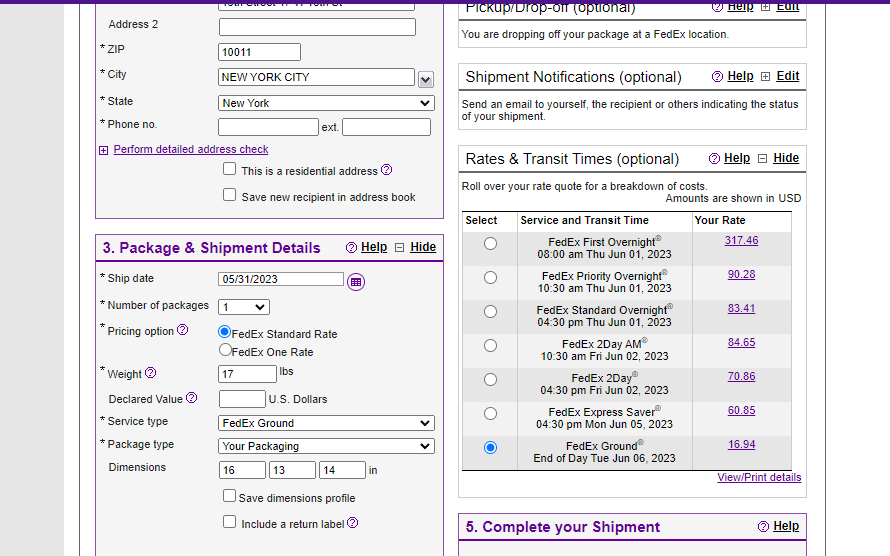Click help icon beside residential address checkbox
The width and height of the screenshot is (890, 556).
point(387,170)
